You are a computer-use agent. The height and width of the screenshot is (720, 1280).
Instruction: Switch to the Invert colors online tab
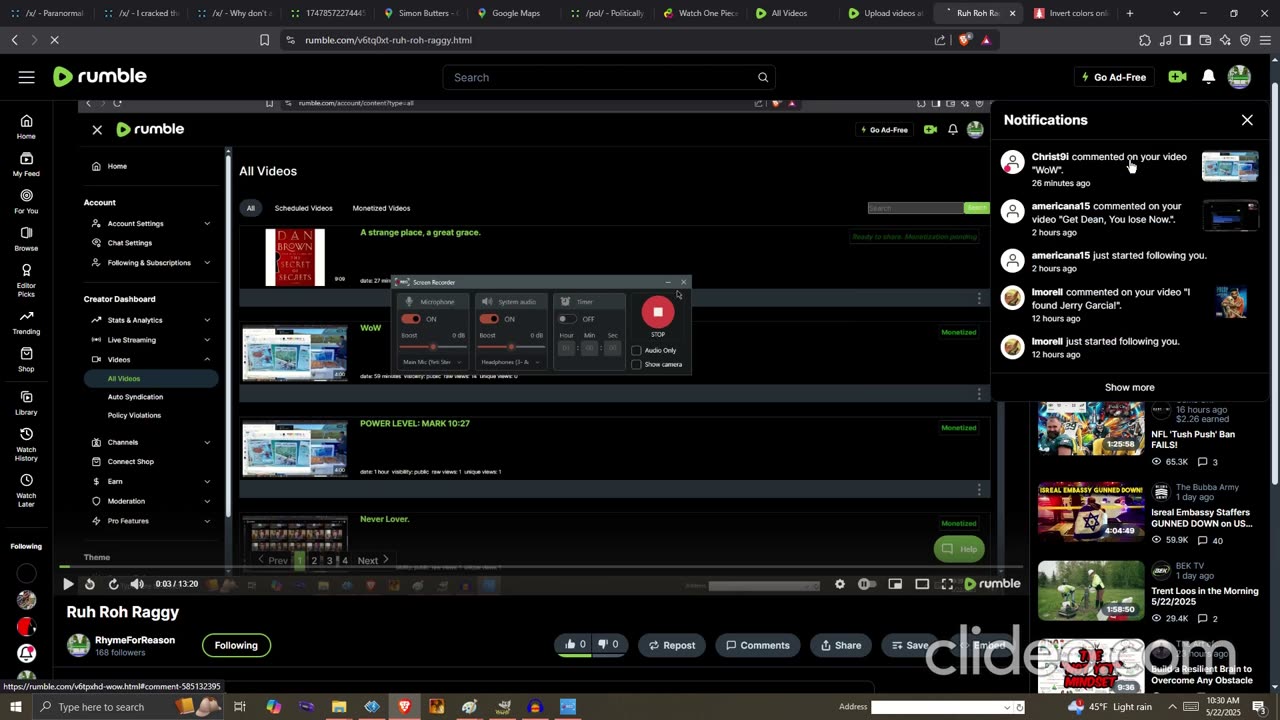click(x=1070, y=13)
